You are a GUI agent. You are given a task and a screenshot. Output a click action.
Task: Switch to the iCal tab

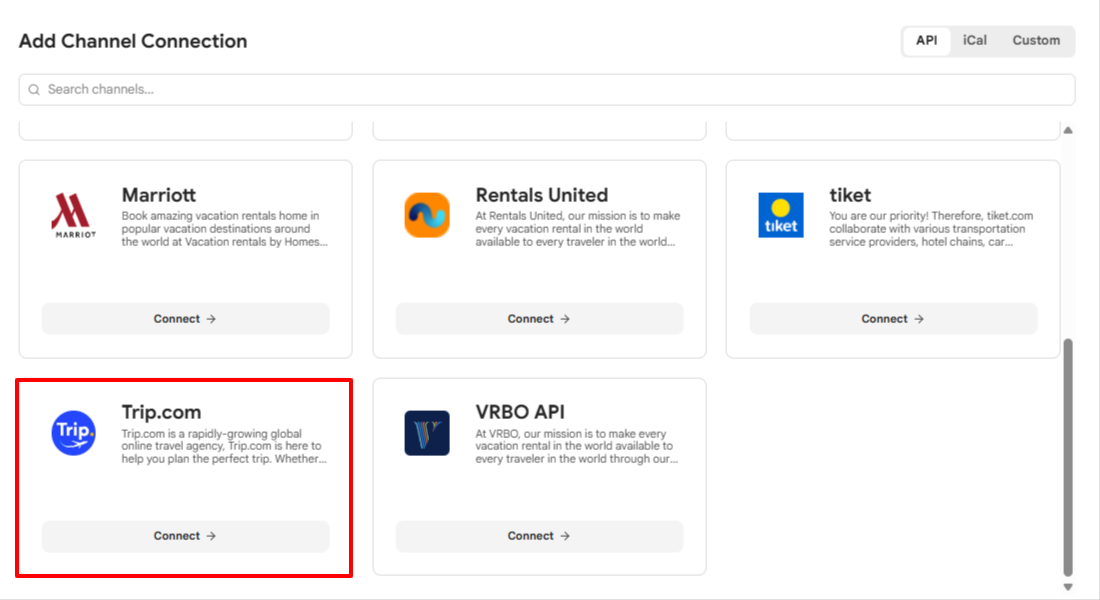pos(974,41)
